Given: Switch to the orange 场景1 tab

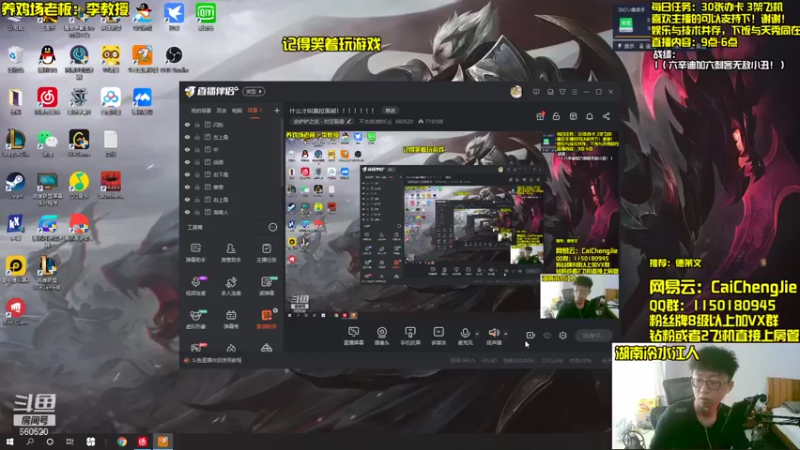Looking at the screenshot, I should tap(254, 110).
